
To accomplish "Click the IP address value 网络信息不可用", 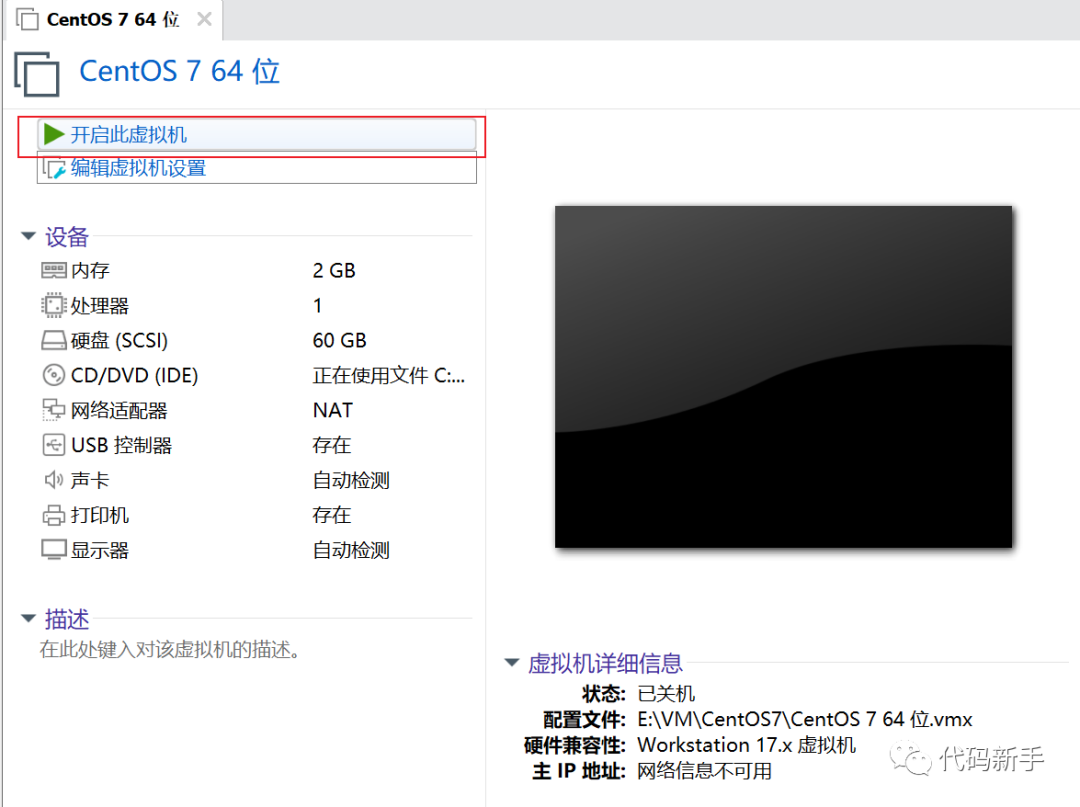I will [x=705, y=771].
